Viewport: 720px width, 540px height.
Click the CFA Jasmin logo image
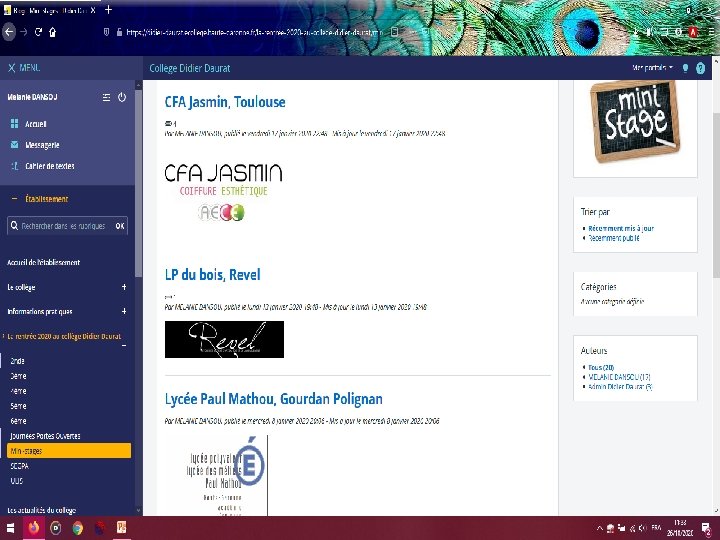224,192
